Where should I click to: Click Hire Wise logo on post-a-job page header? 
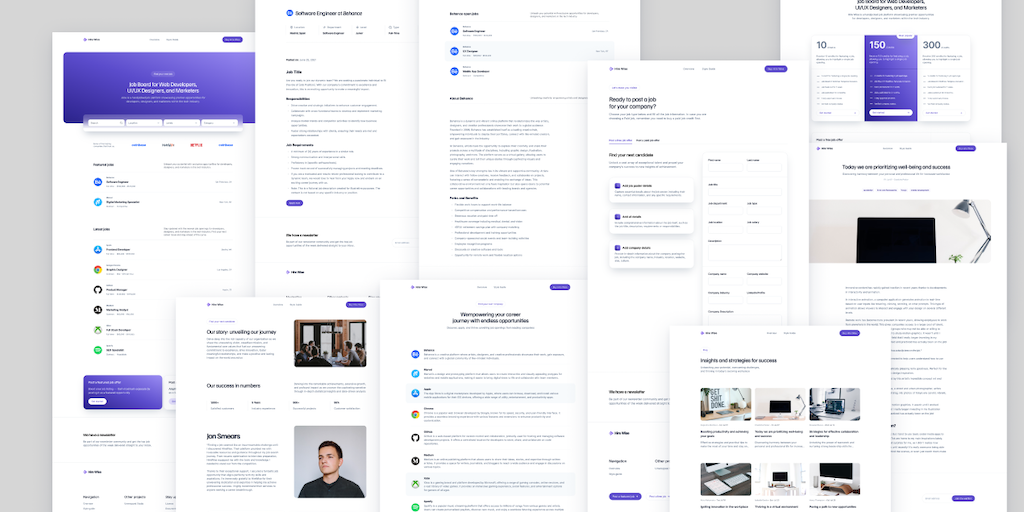click(x=616, y=69)
